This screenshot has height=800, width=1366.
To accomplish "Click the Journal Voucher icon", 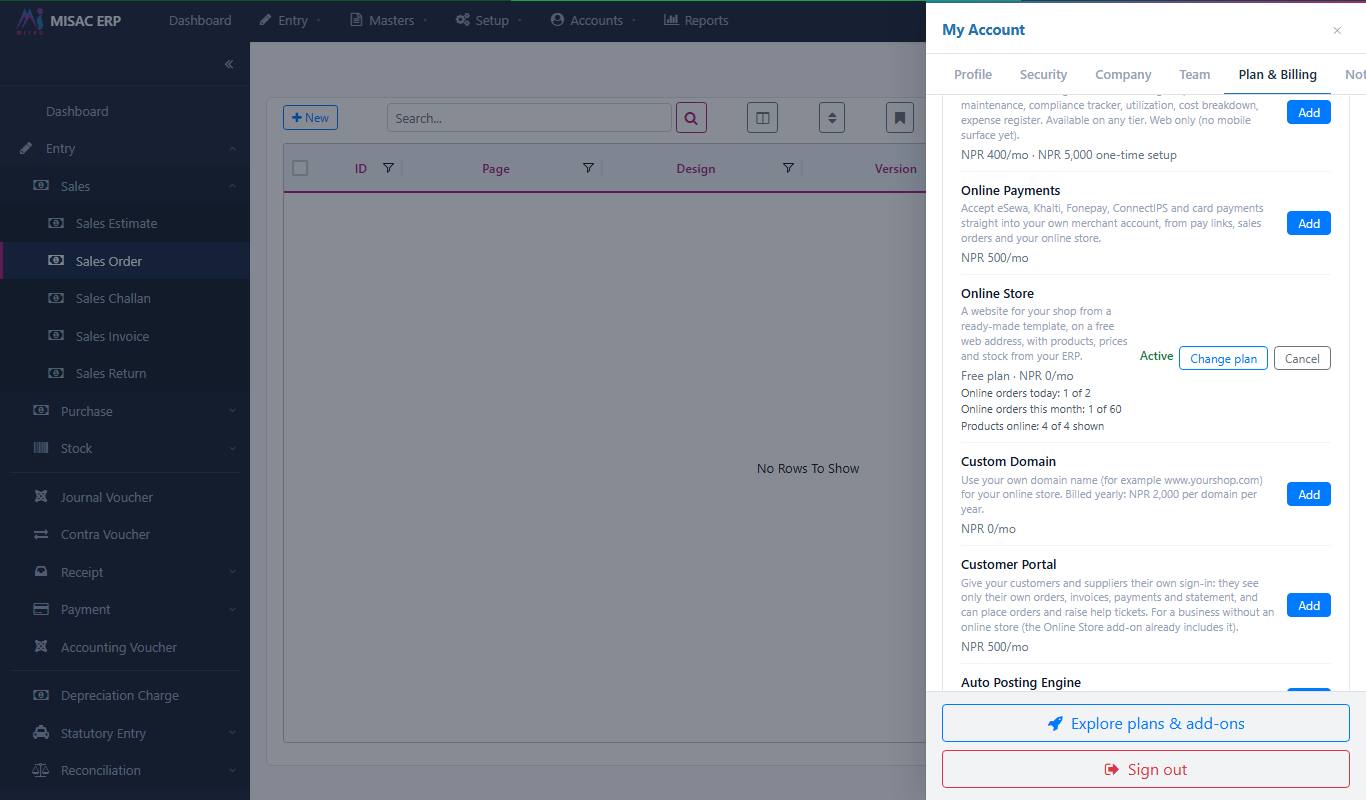I will (x=41, y=497).
